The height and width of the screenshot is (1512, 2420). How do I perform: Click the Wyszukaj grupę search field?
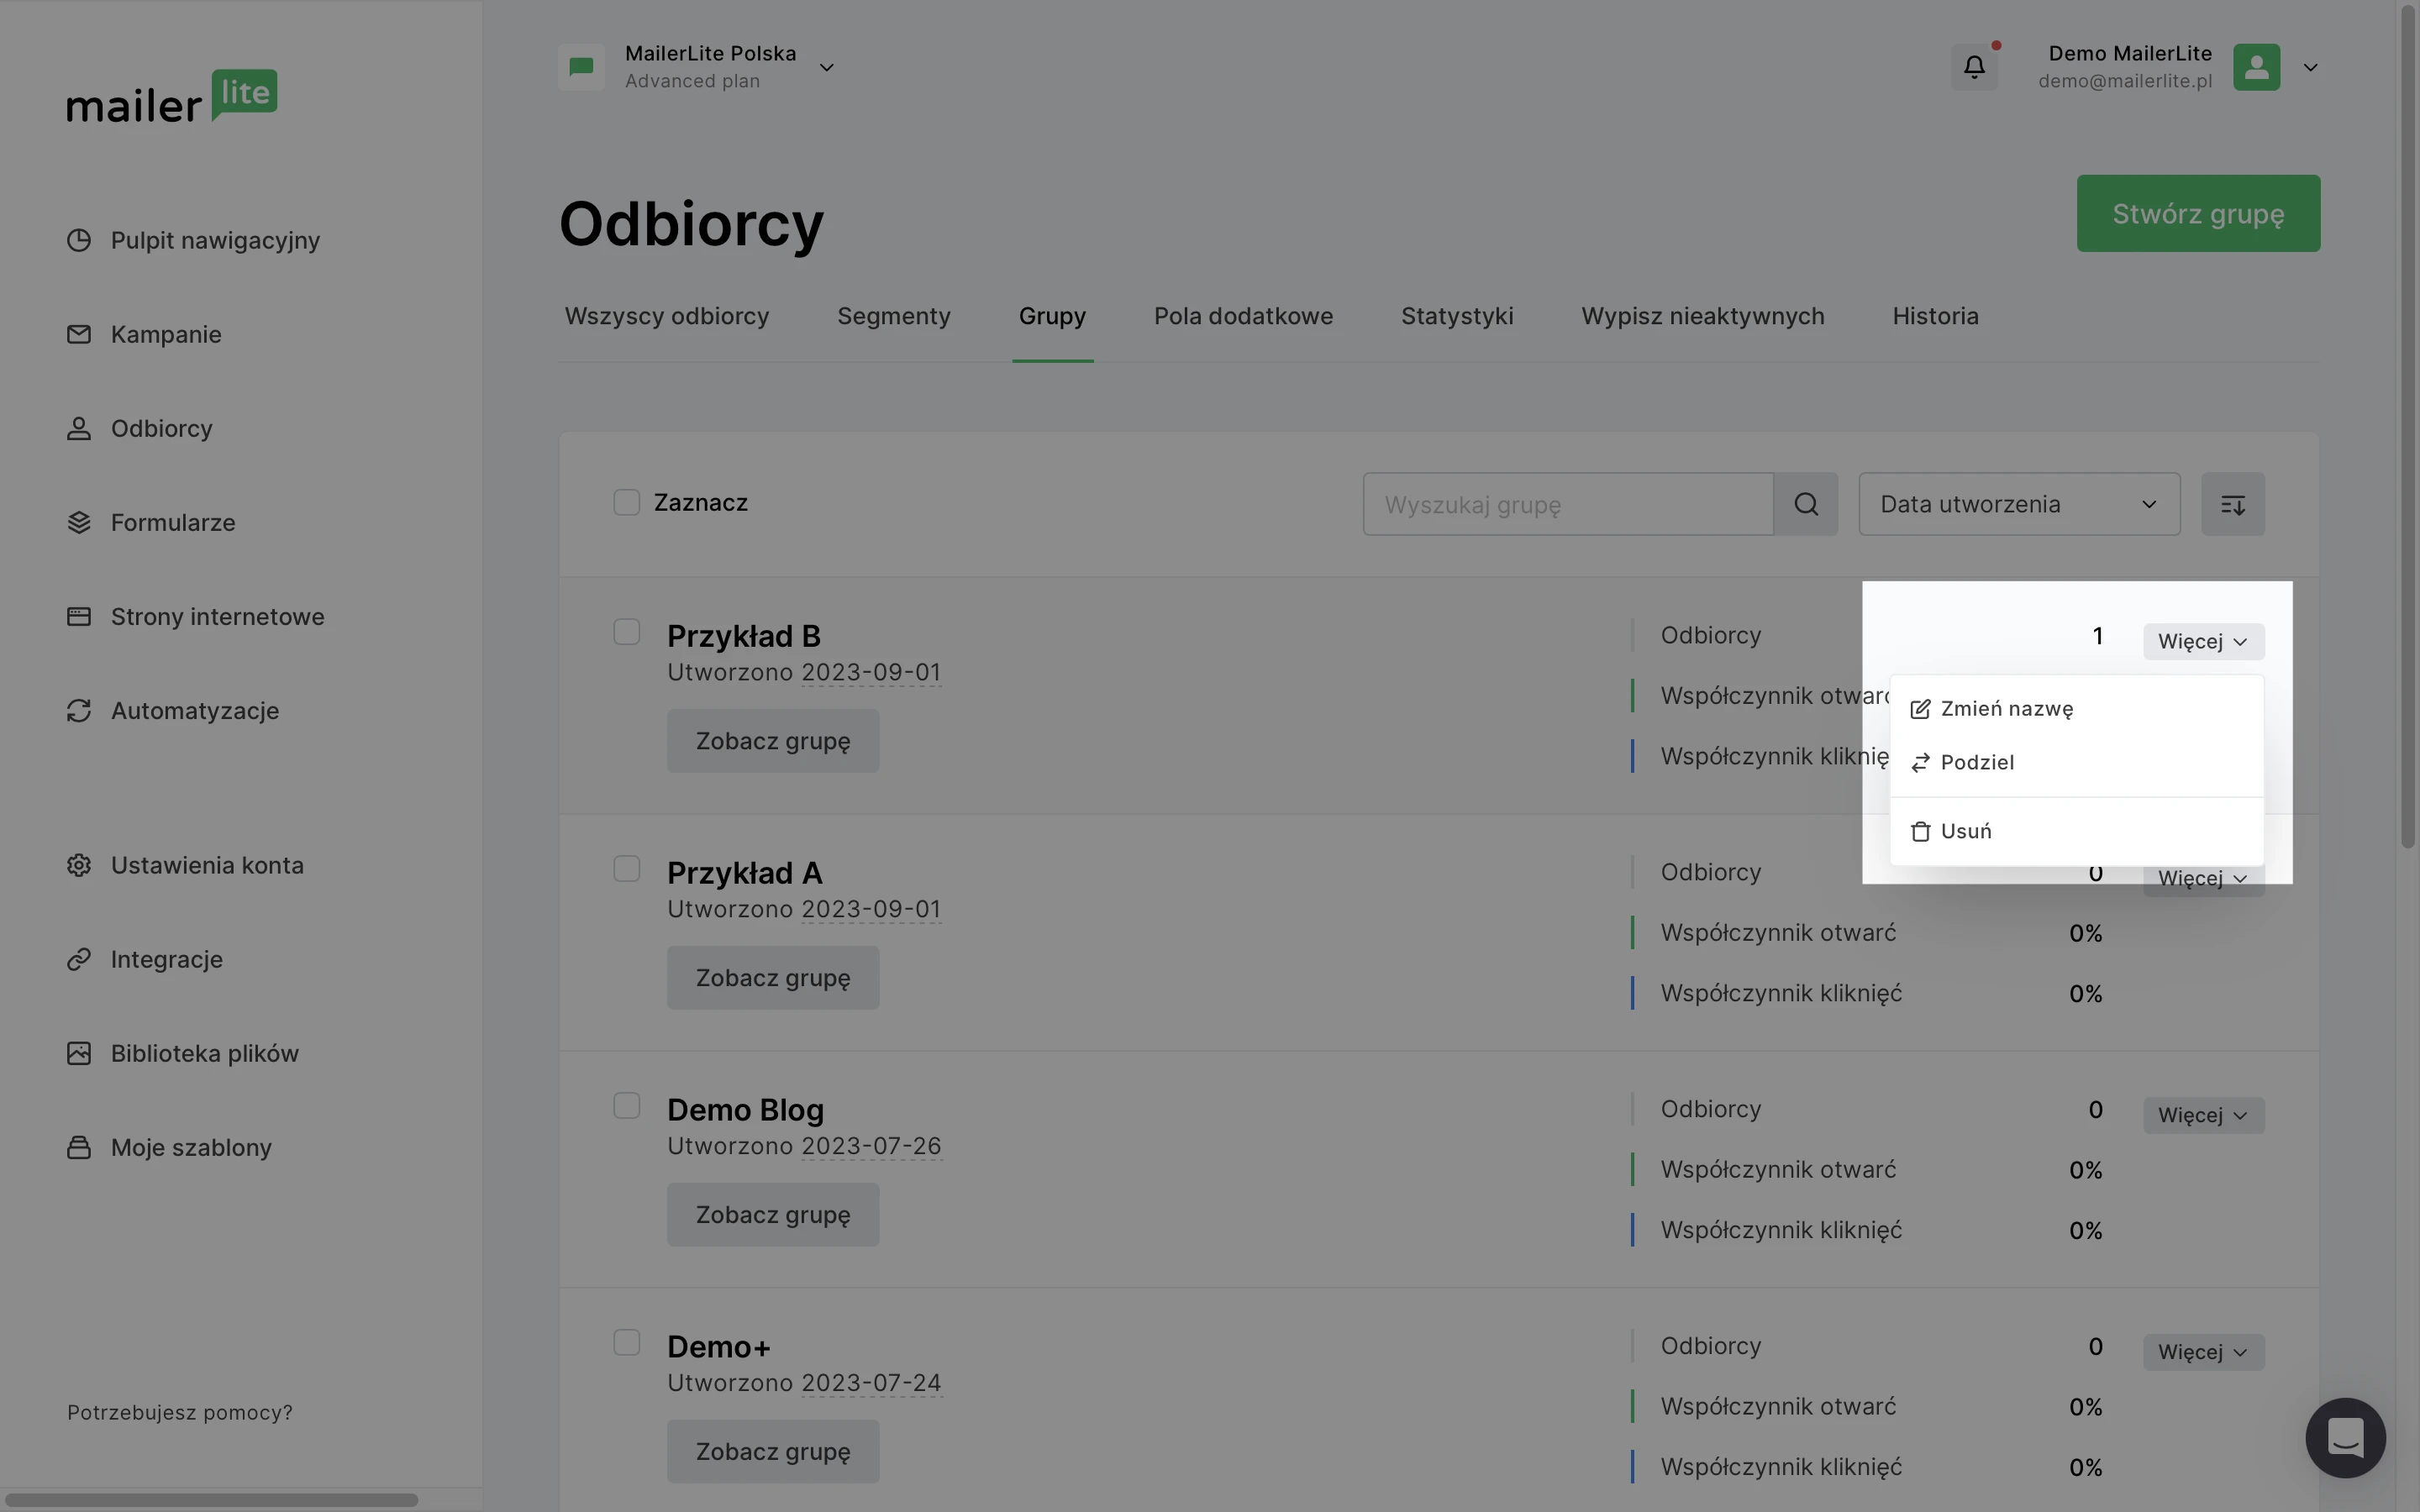(1567, 504)
